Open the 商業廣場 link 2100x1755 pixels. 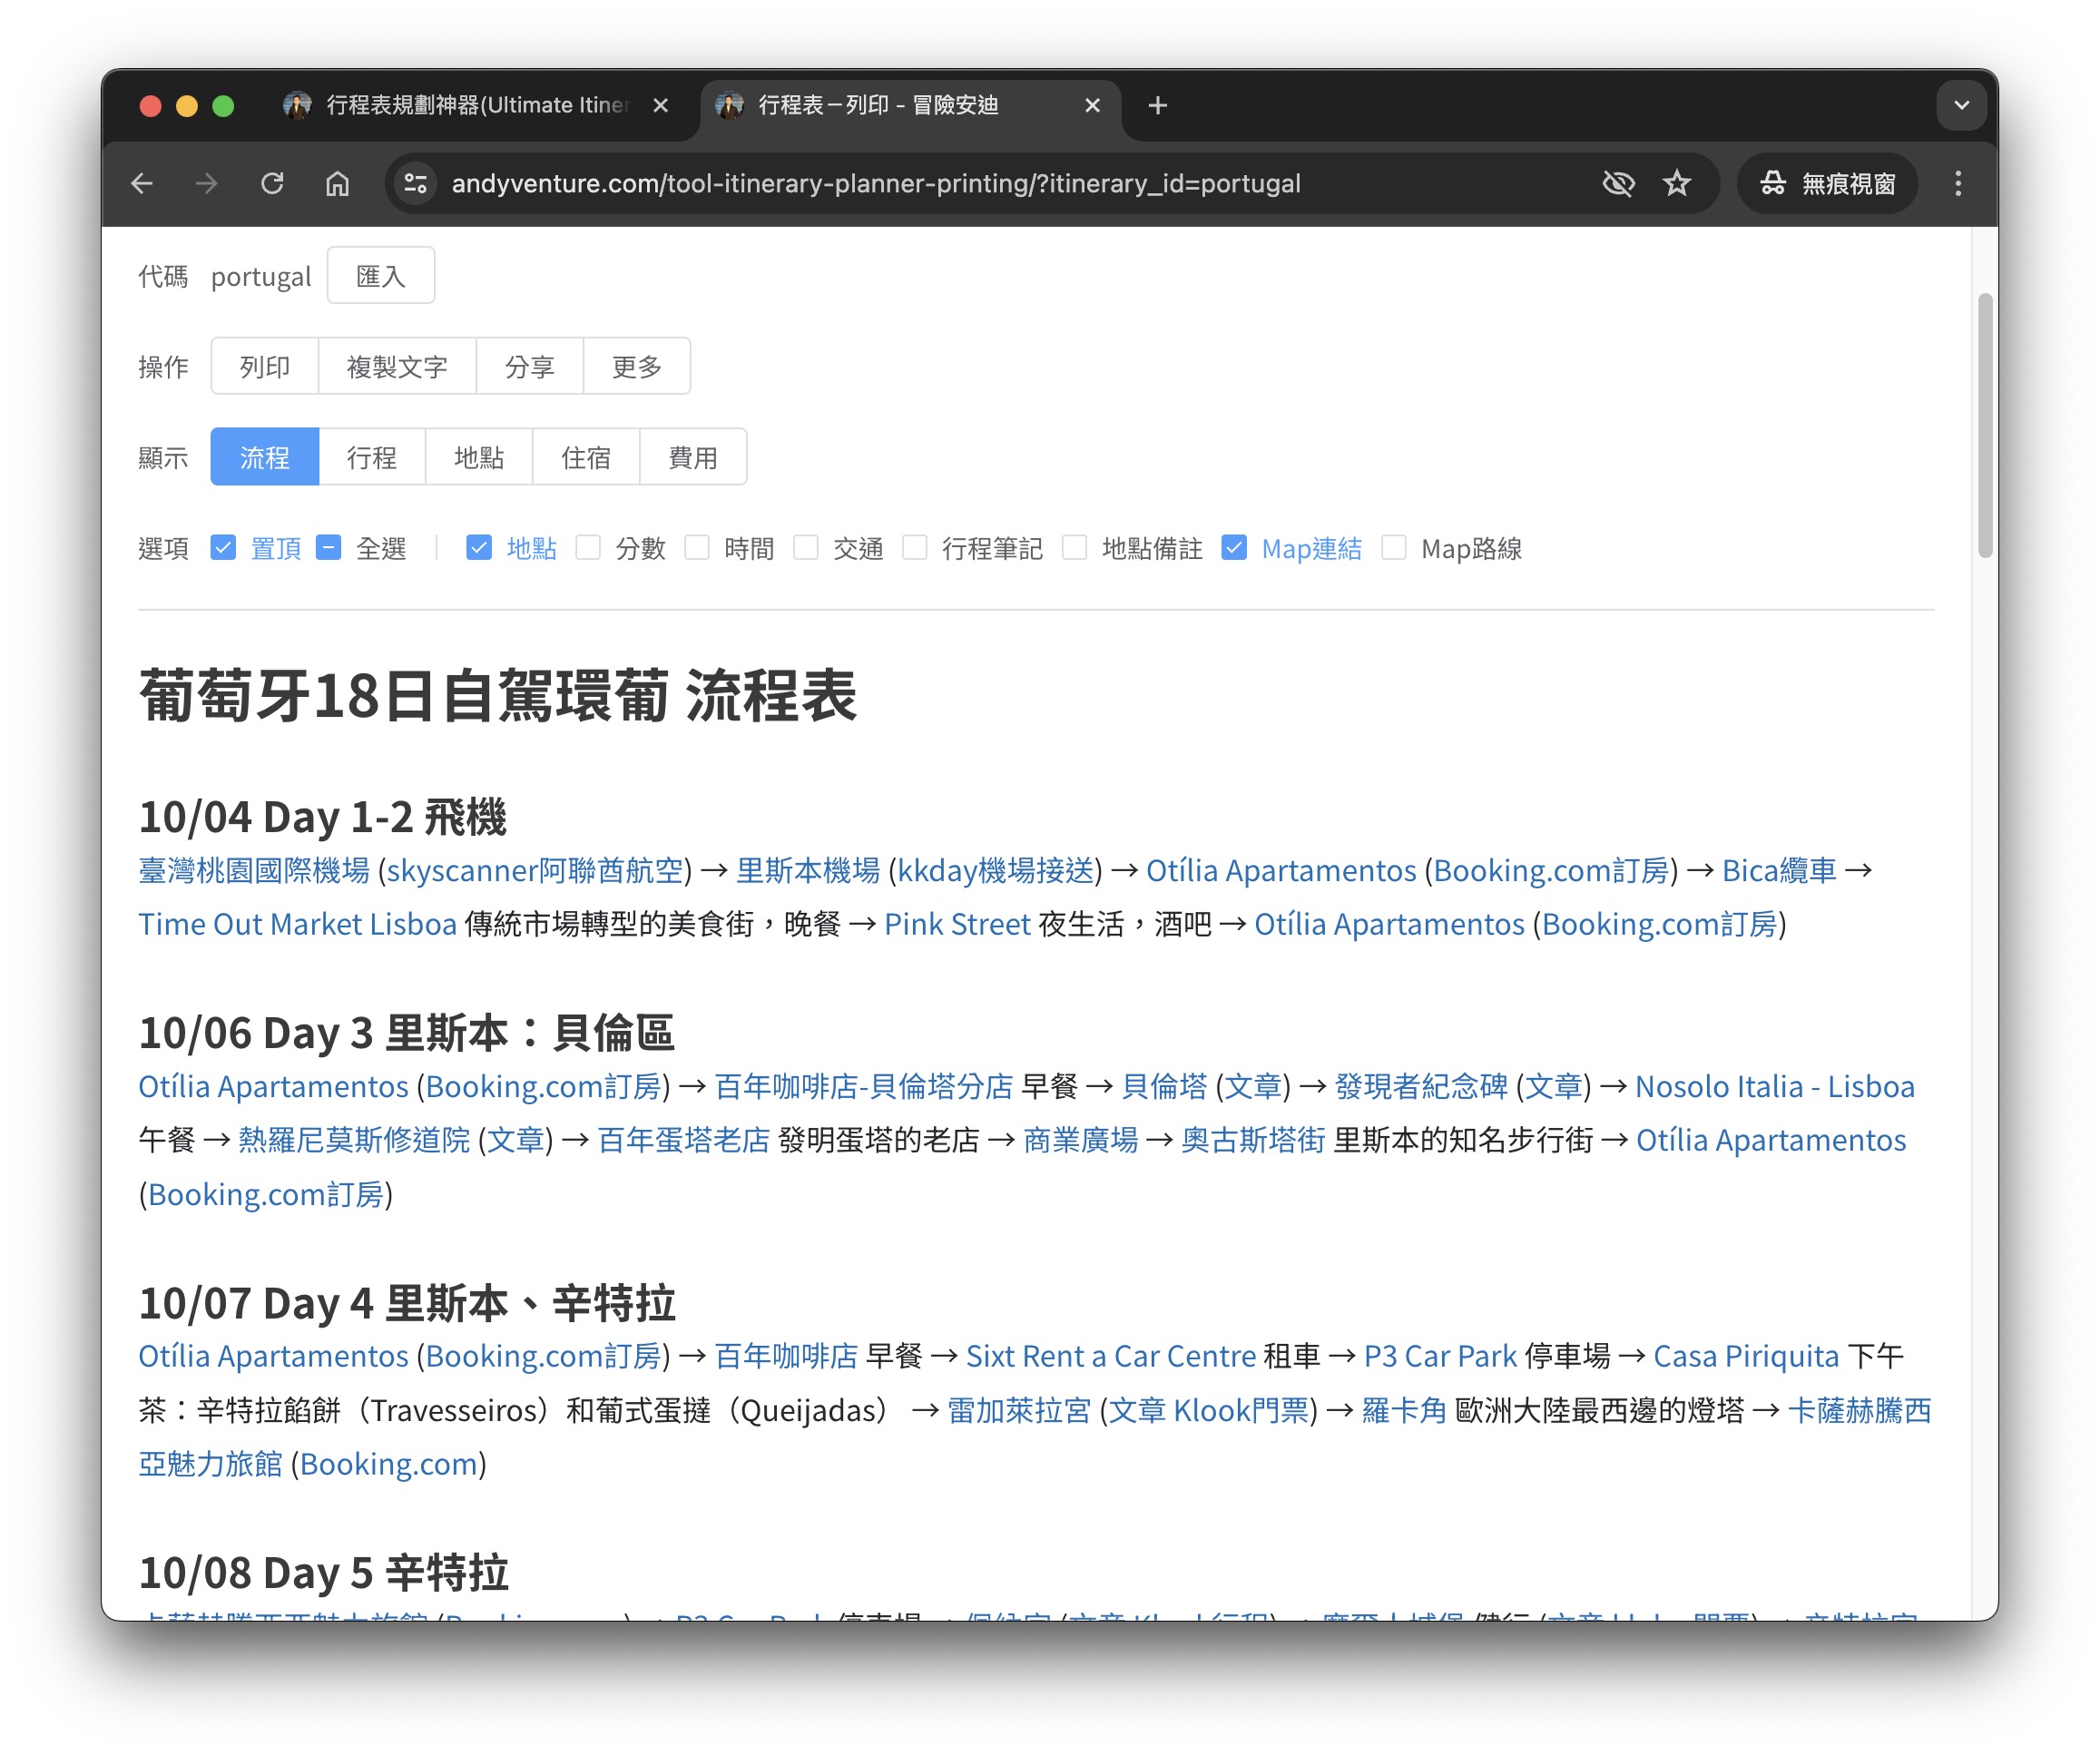point(1081,1141)
